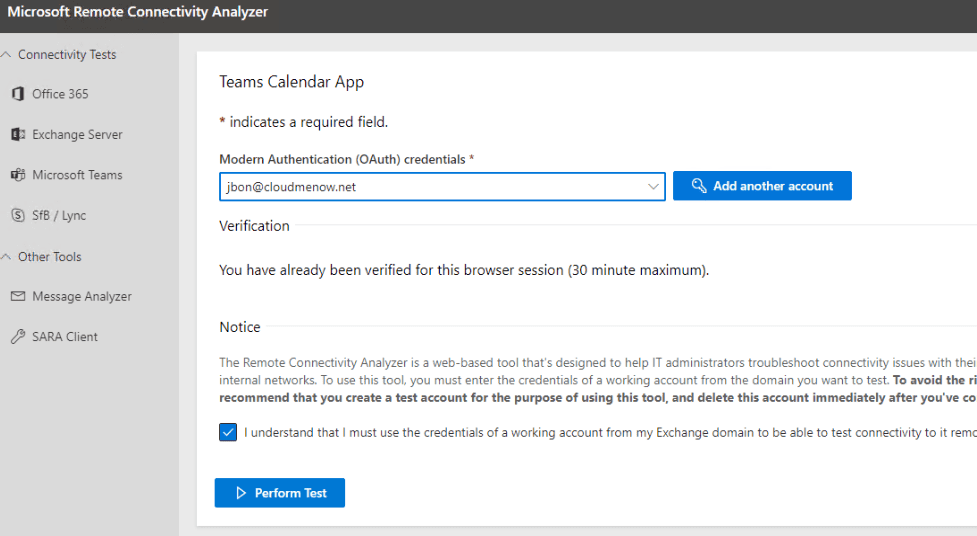Select the SfB / Lync Skype icon
Viewport: 977px width, 536px height.
pos(17,215)
